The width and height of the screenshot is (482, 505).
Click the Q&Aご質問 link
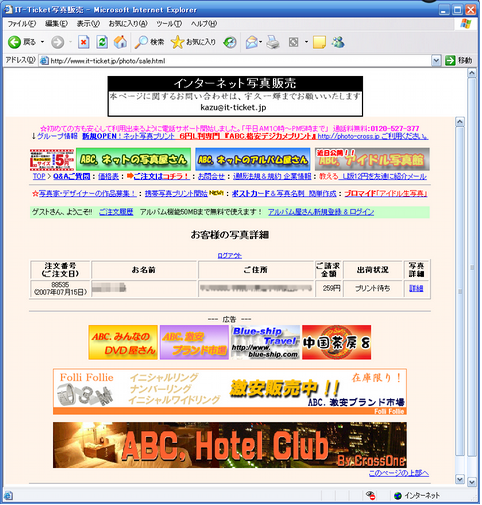point(71,176)
